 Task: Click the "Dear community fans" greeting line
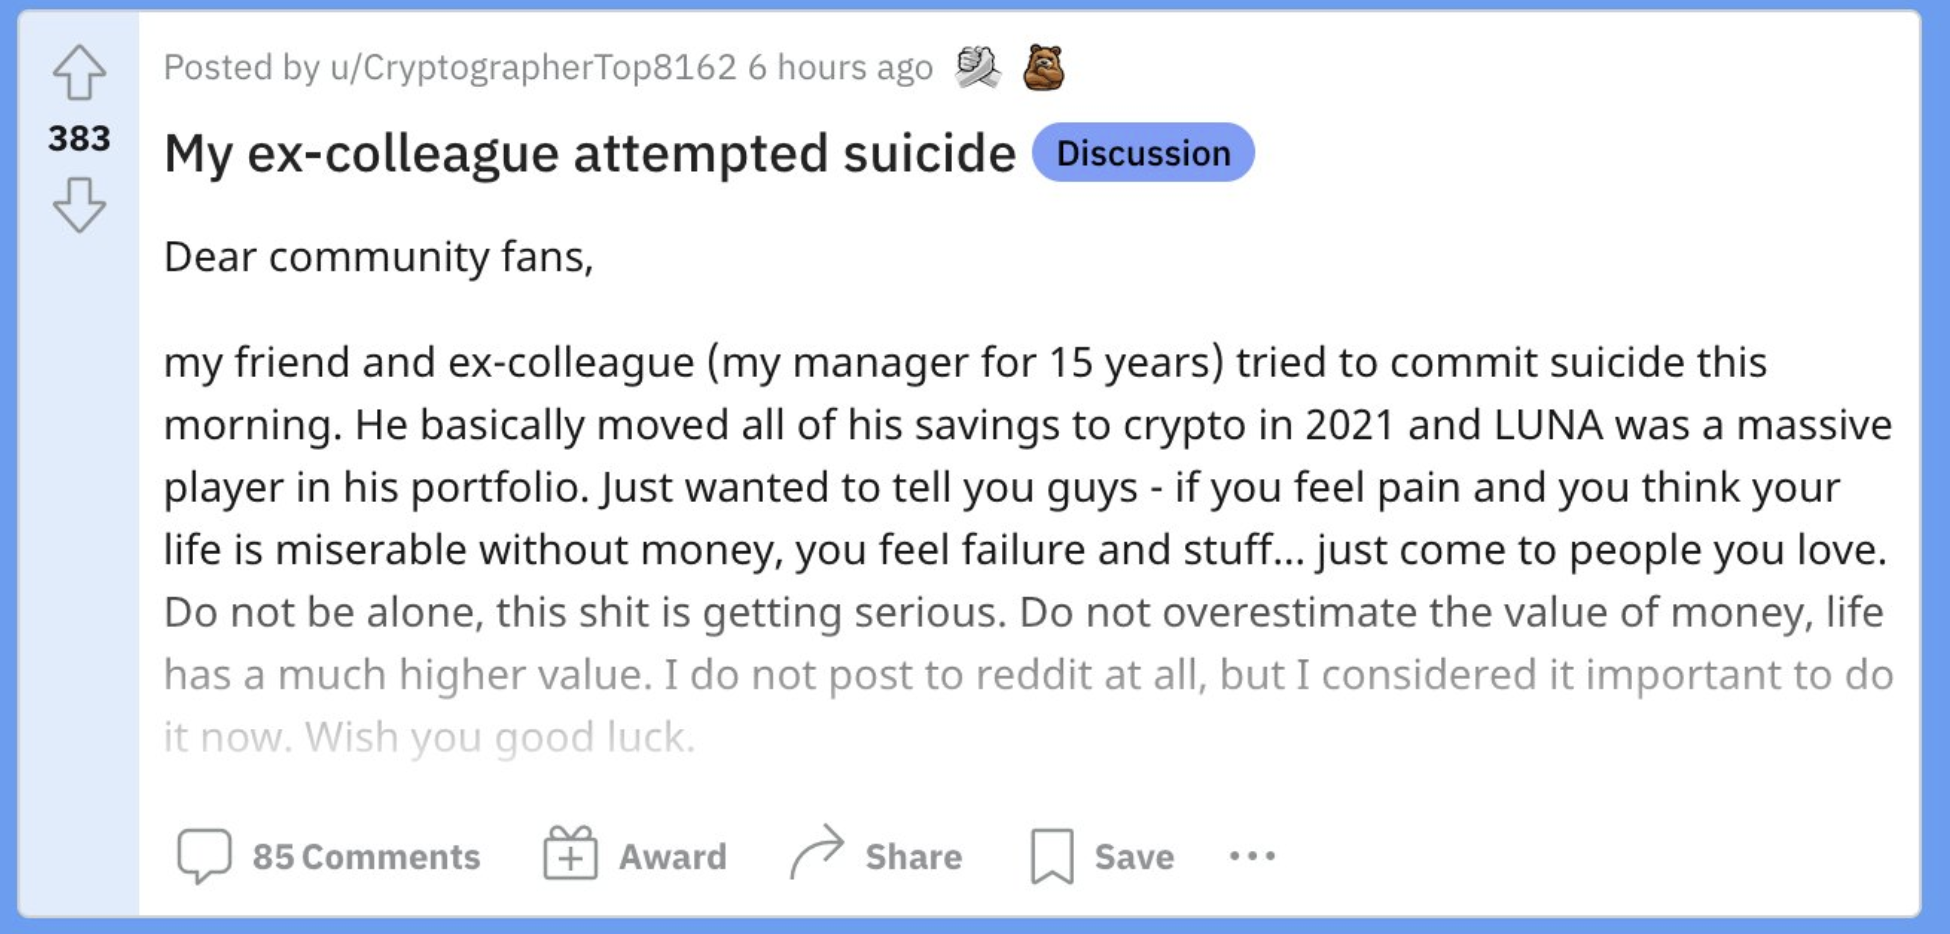pyautogui.click(x=378, y=257)
